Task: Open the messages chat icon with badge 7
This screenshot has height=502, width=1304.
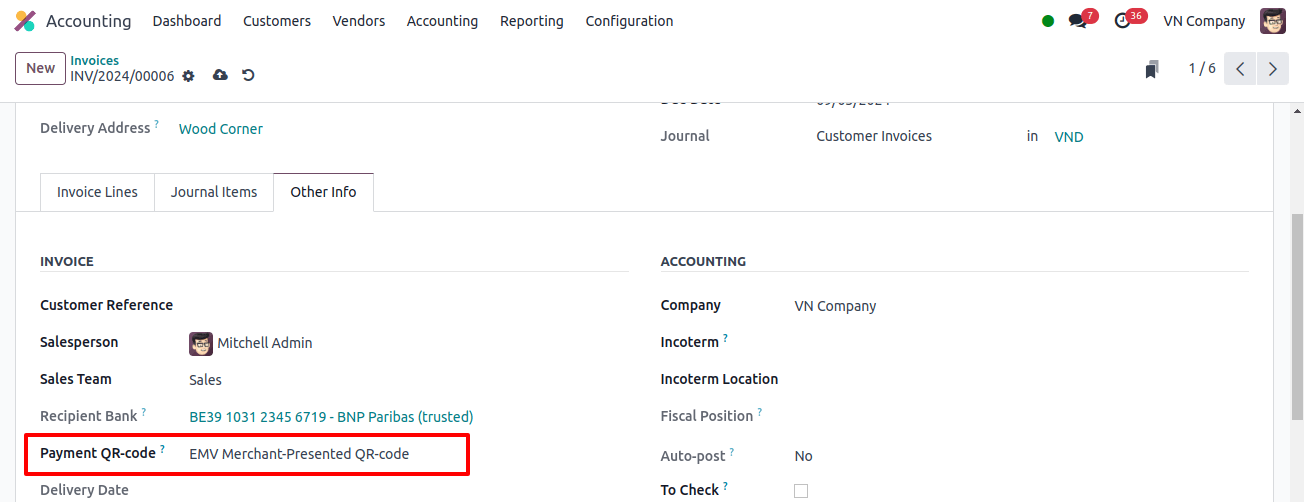Action: point(1077,21)
